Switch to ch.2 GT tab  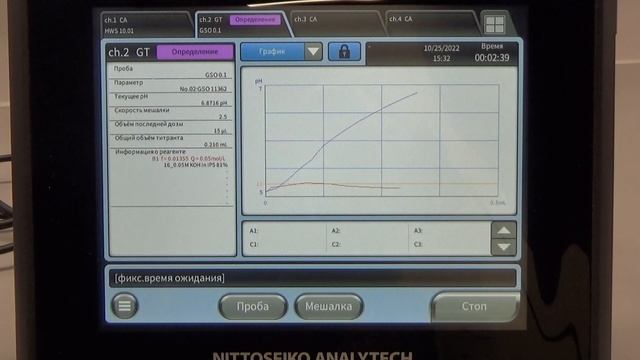point(243,25)
